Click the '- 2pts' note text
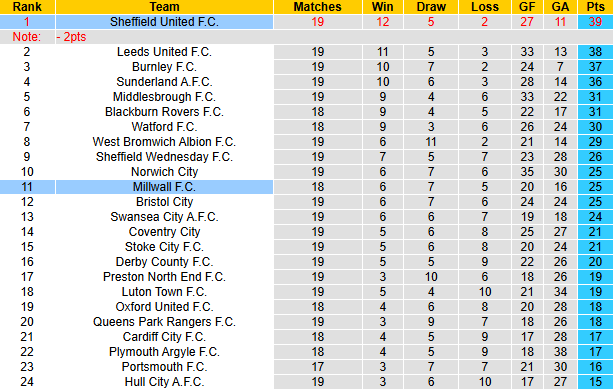 pyautogui.click(x=71, y=37)
